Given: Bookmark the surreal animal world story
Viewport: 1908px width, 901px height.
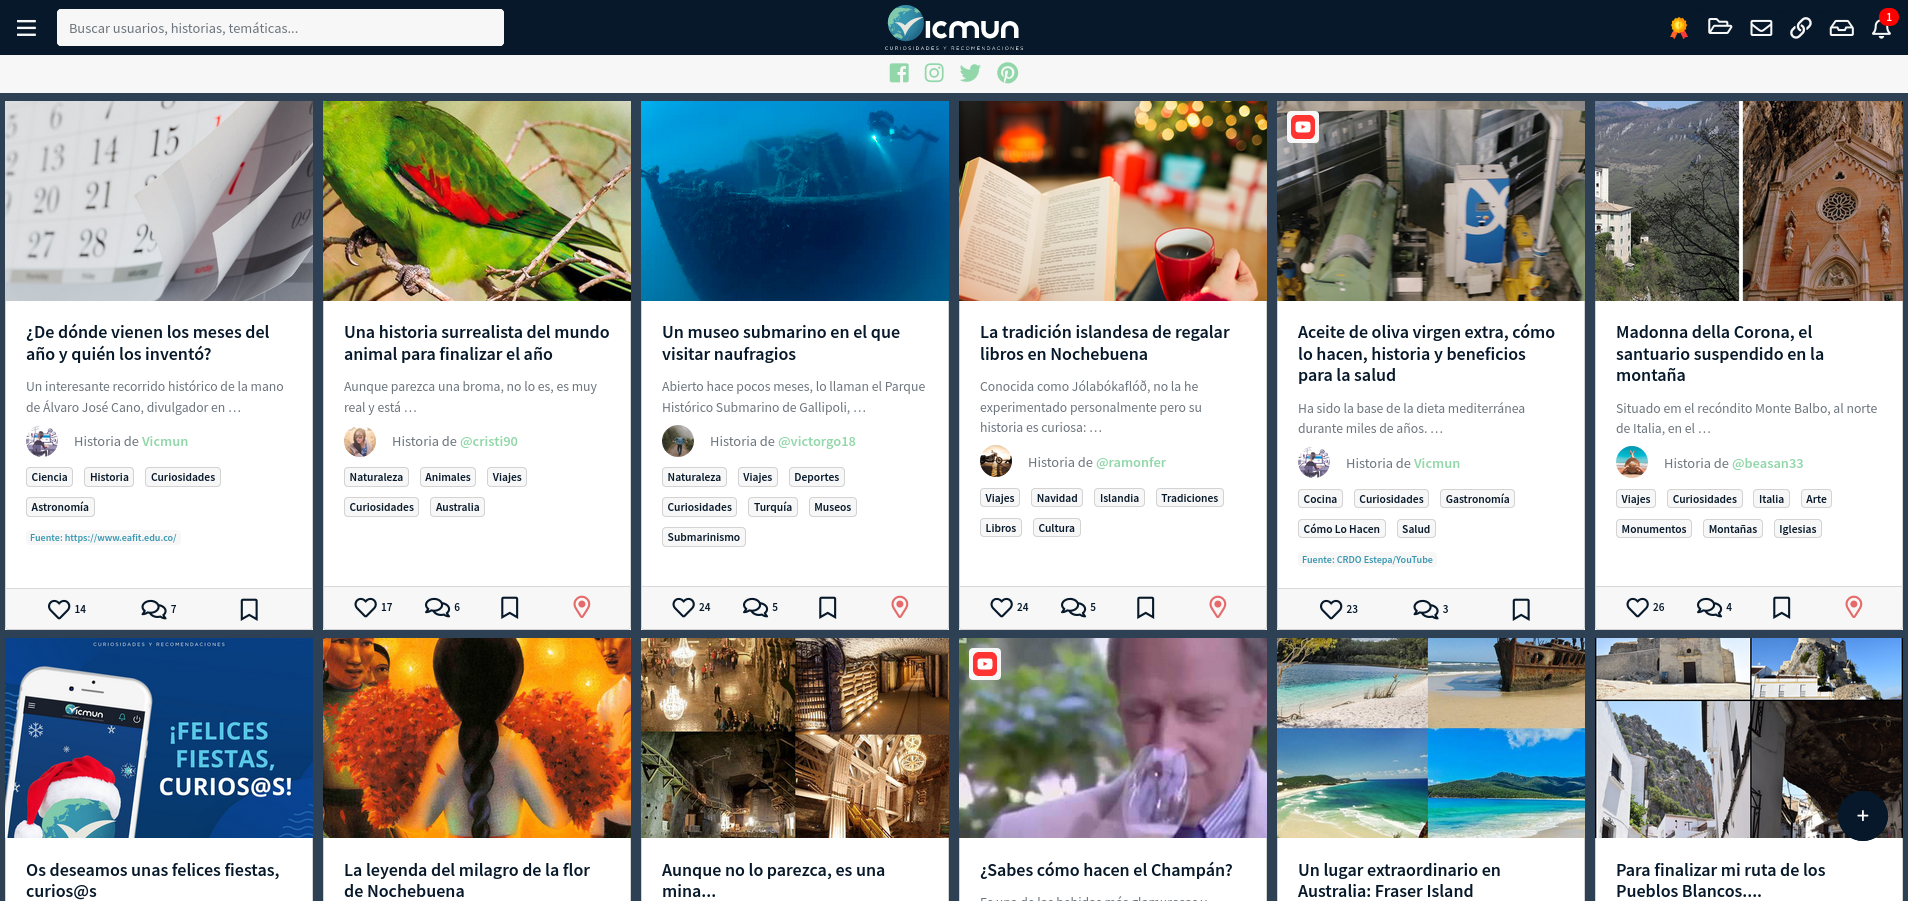Looking at the screenshot, I should coord(509,607).
